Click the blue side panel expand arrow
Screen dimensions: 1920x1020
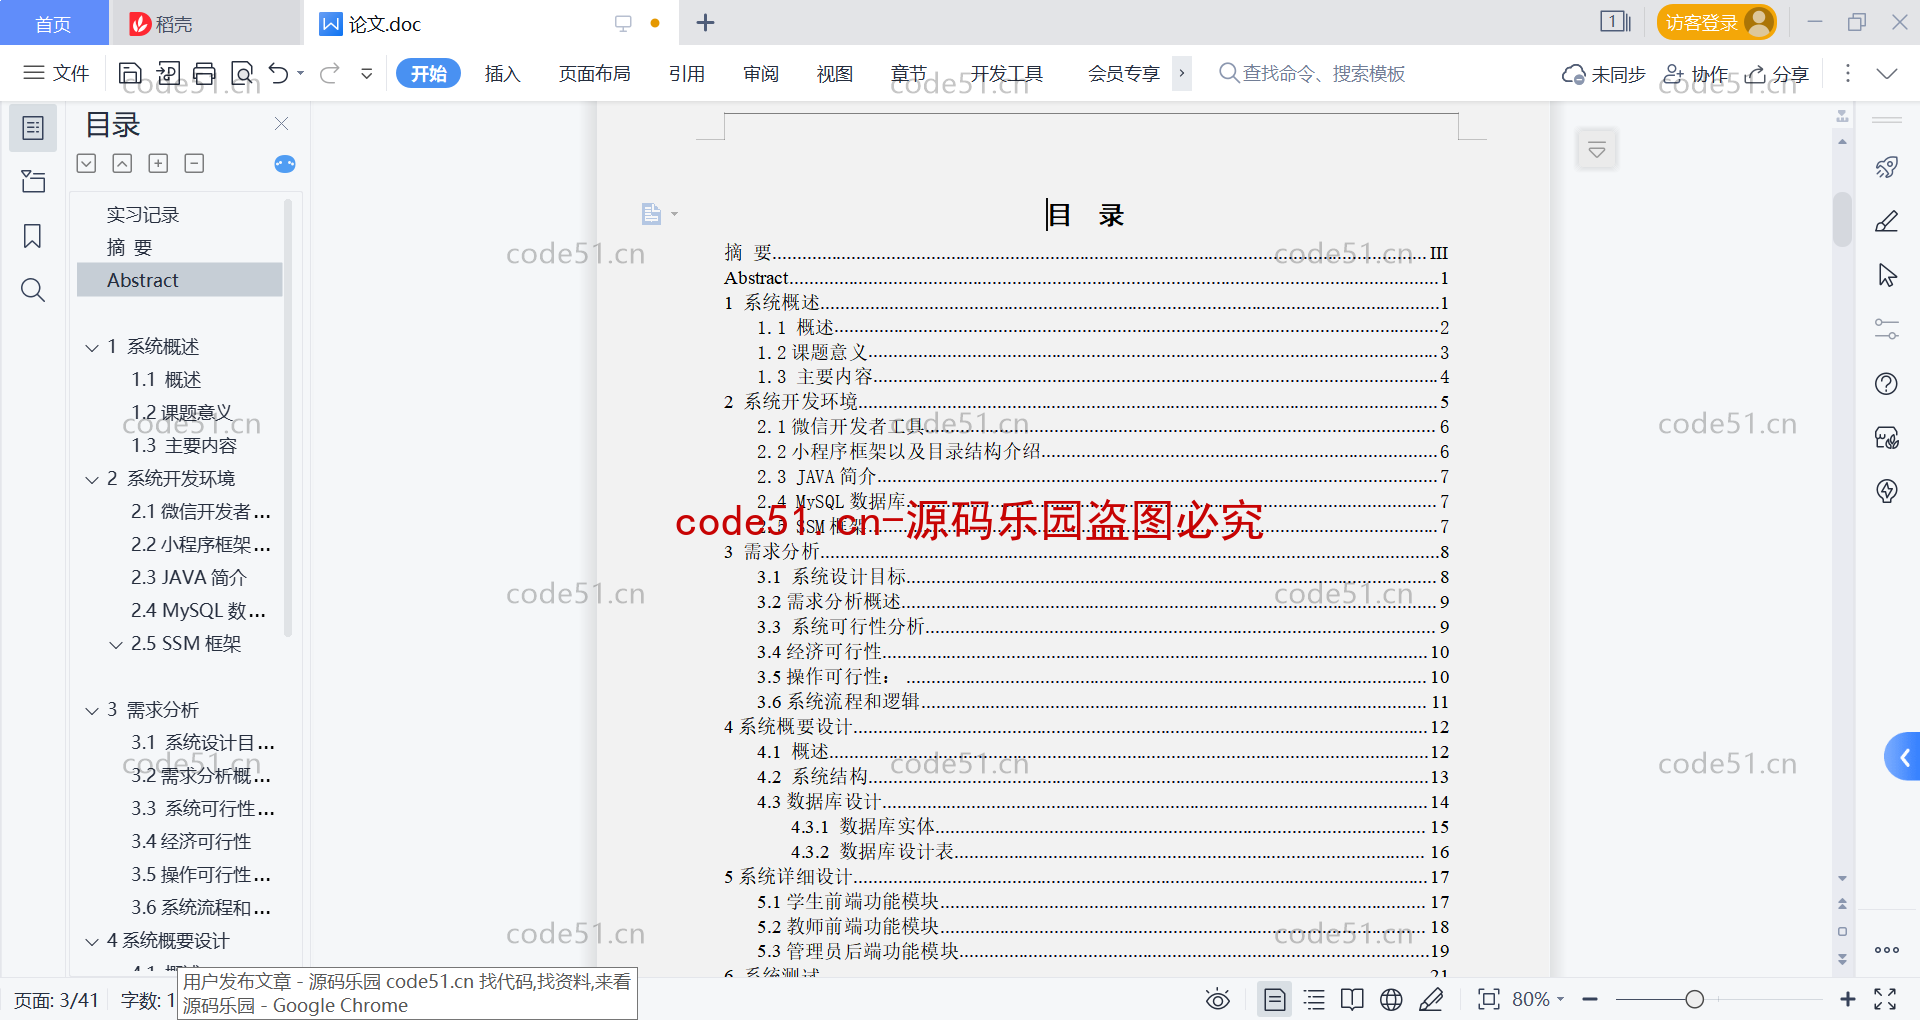(1903, 757)
